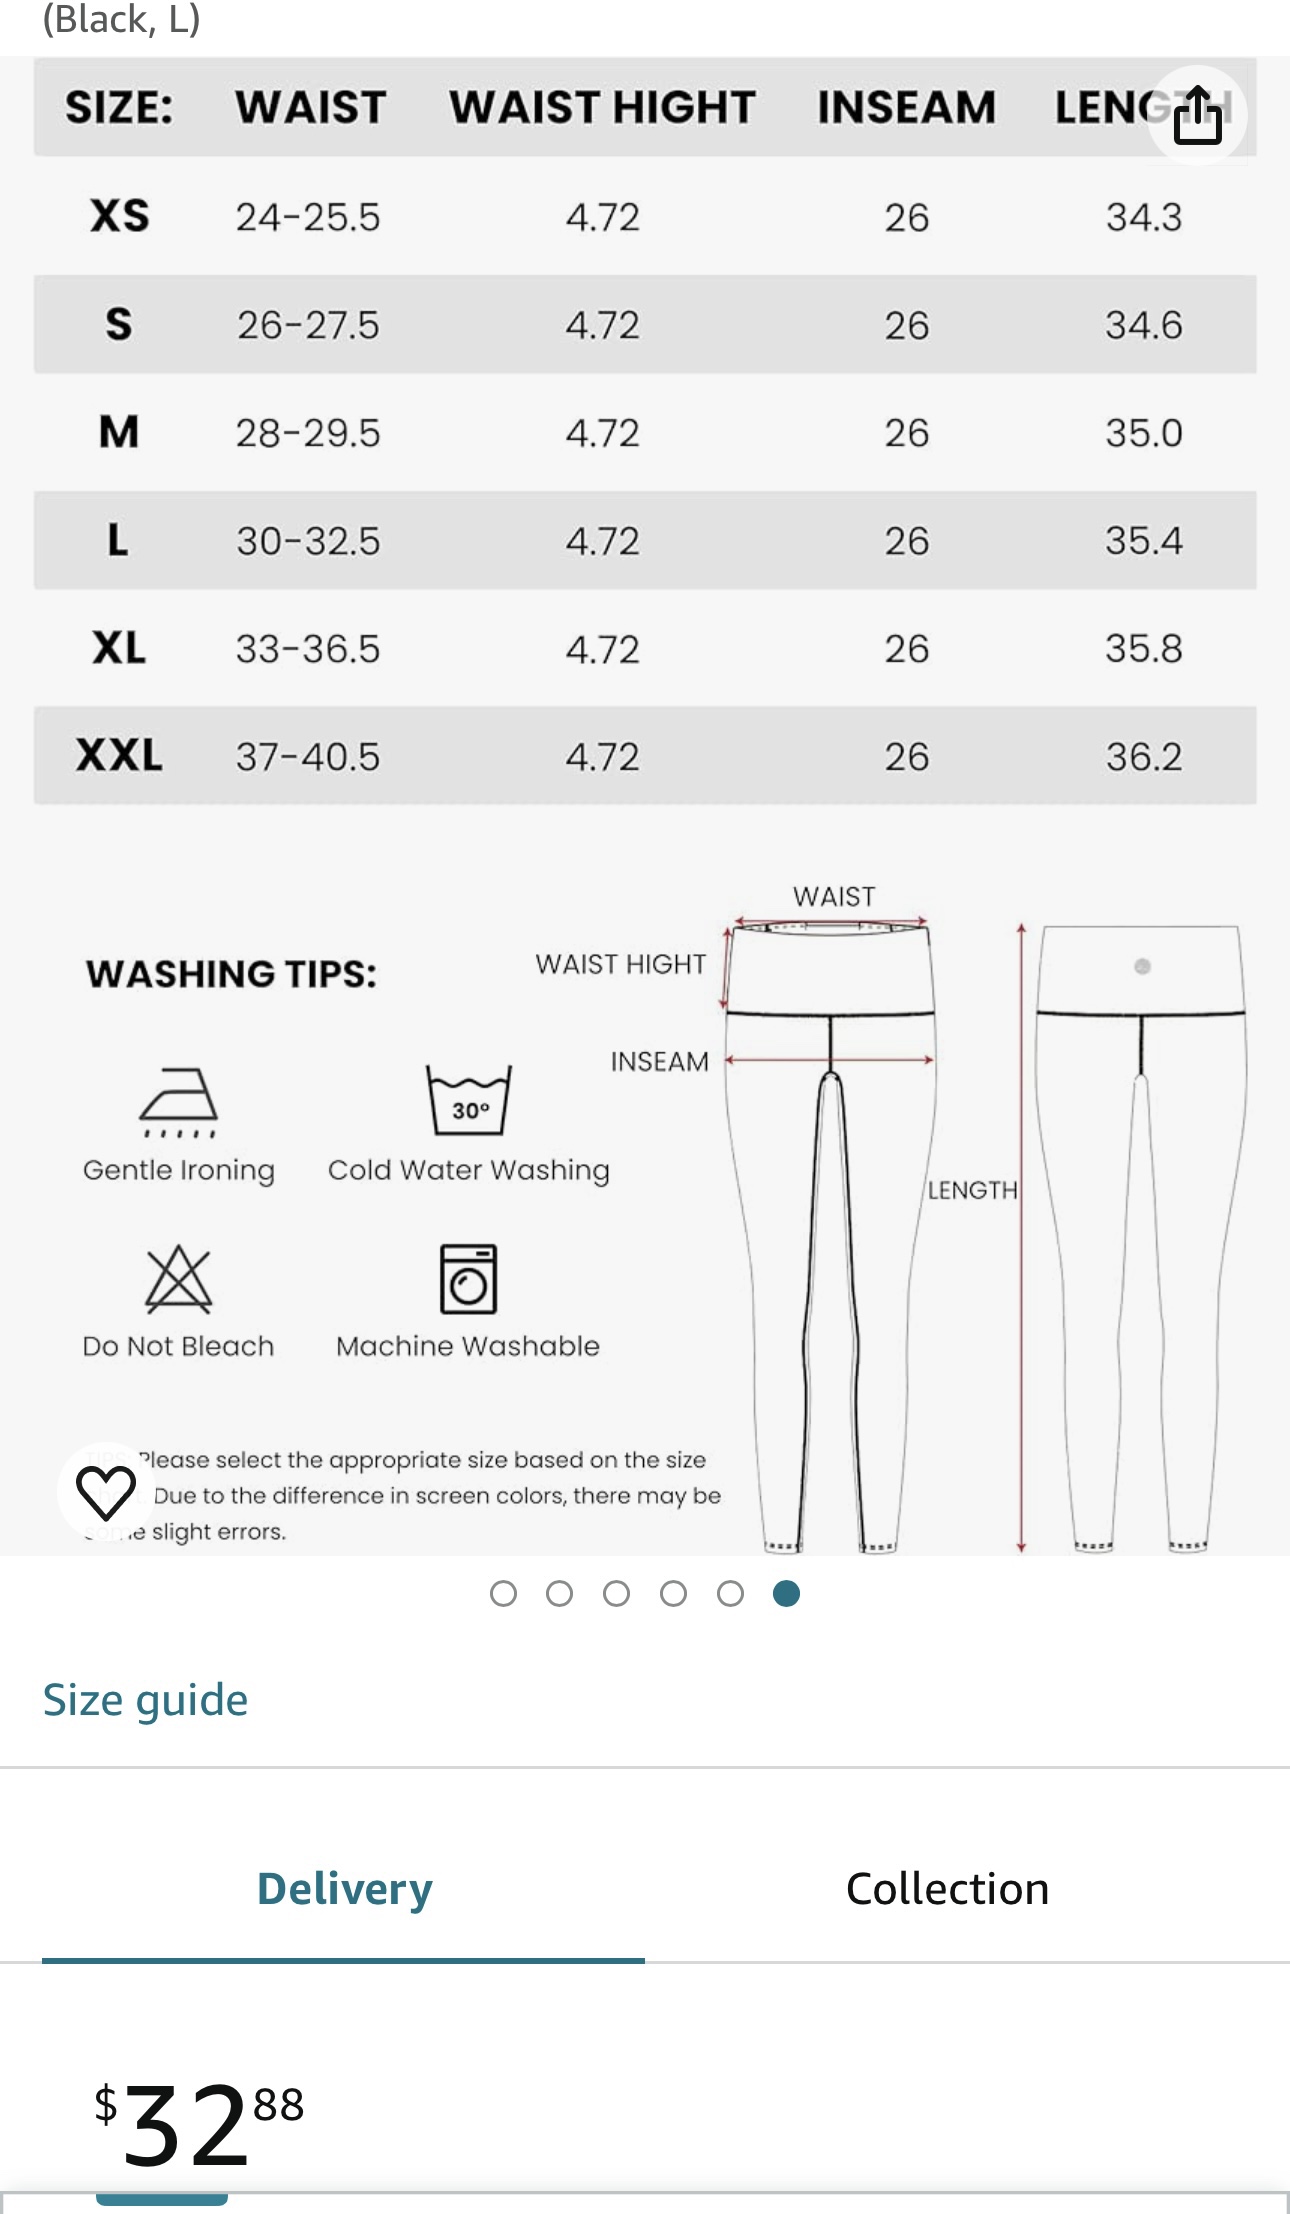The image size is (1290, 2214).
Task: Click the L size row in the chart
Action: click(x=645, y=540)
